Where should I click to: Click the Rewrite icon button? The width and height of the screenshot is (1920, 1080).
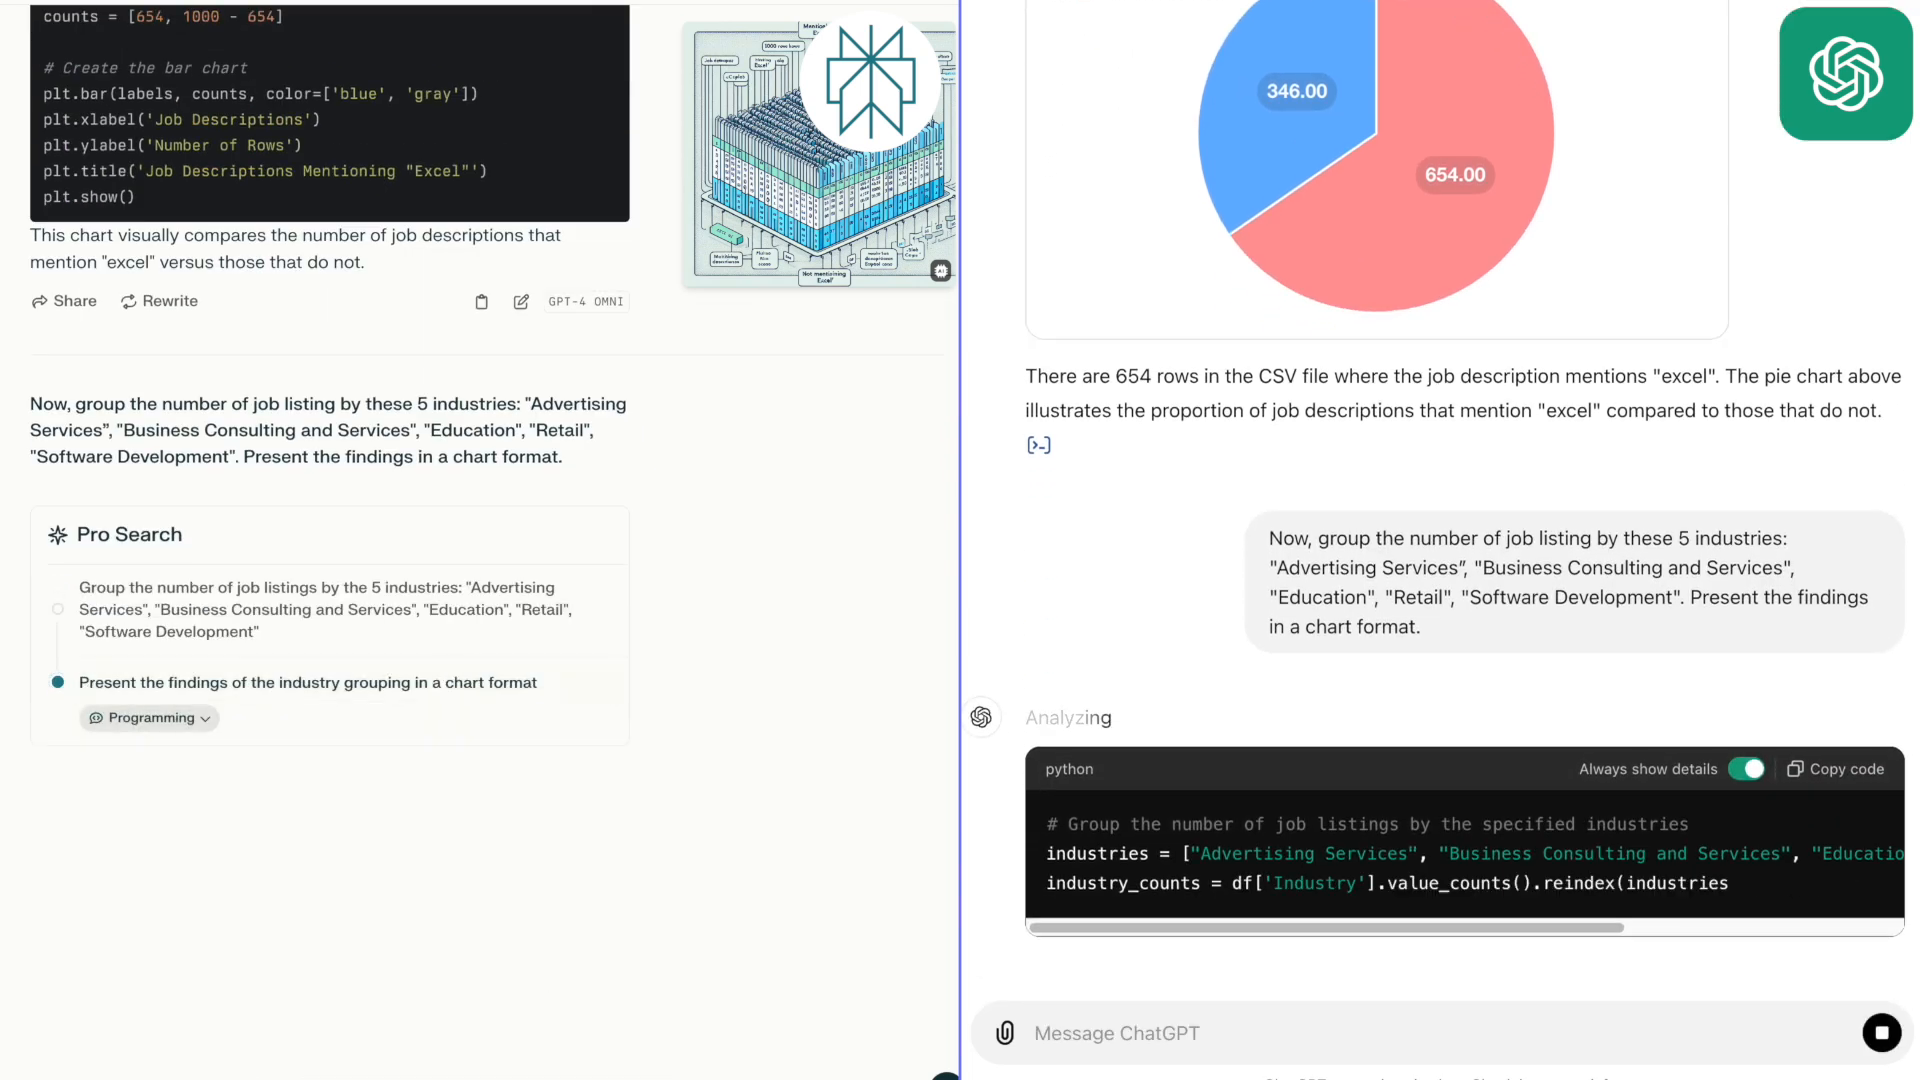pyautogui.click(x=129, y=301)
